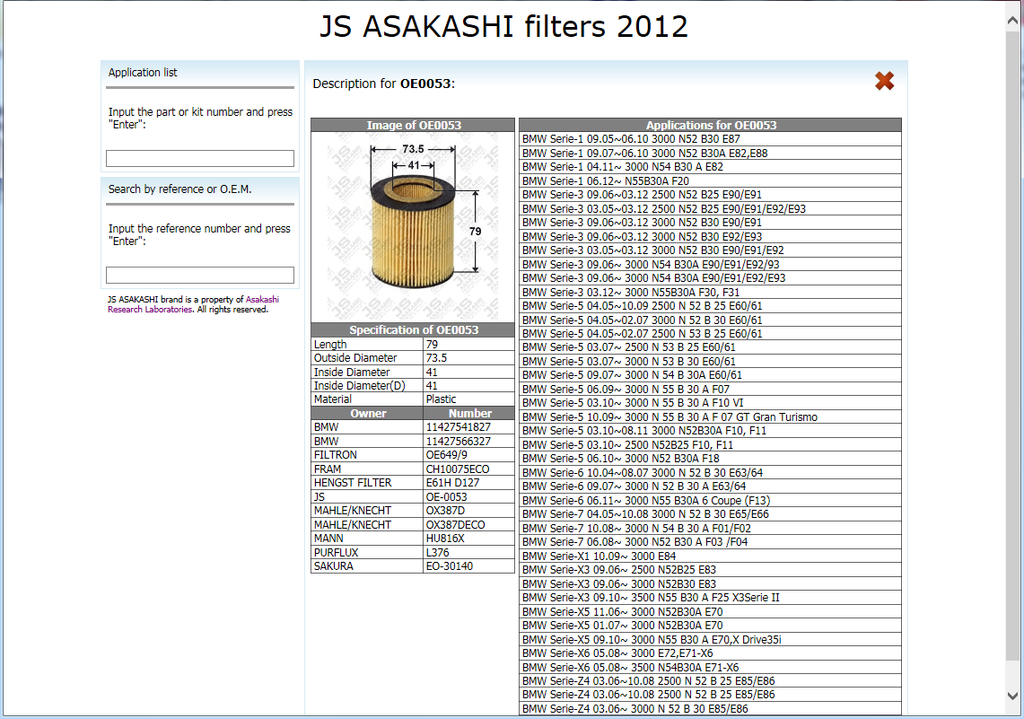Select BMW Serie-7 N 54 B 30 A F01/F02 row
This screenshot has height=719, width=1024.
(711, 528)
